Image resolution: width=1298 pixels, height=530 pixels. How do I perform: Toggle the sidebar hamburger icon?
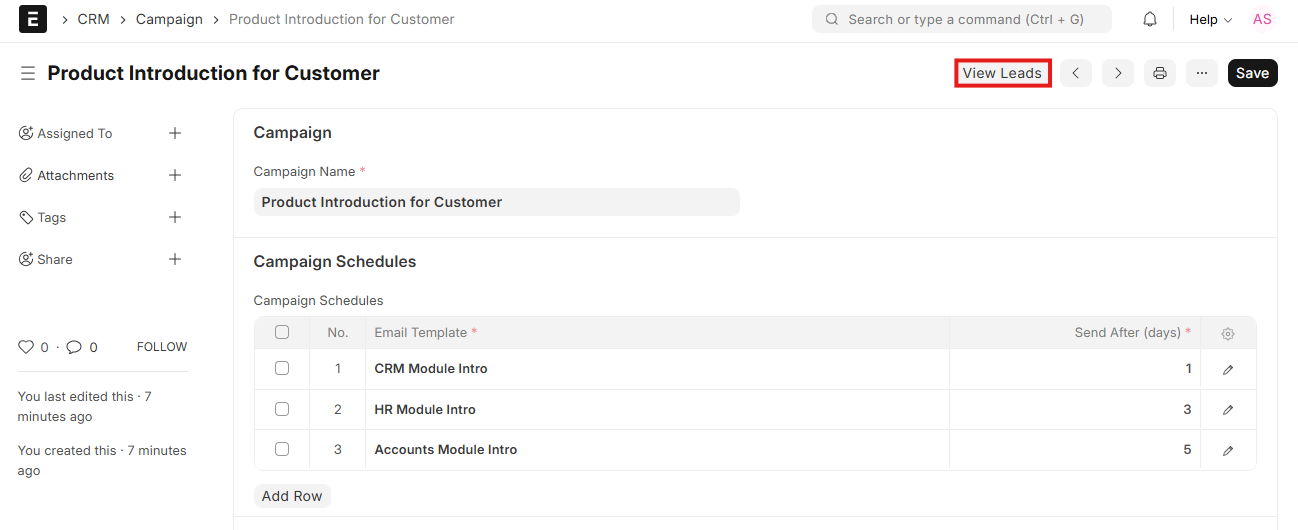[x=28, y=73]
